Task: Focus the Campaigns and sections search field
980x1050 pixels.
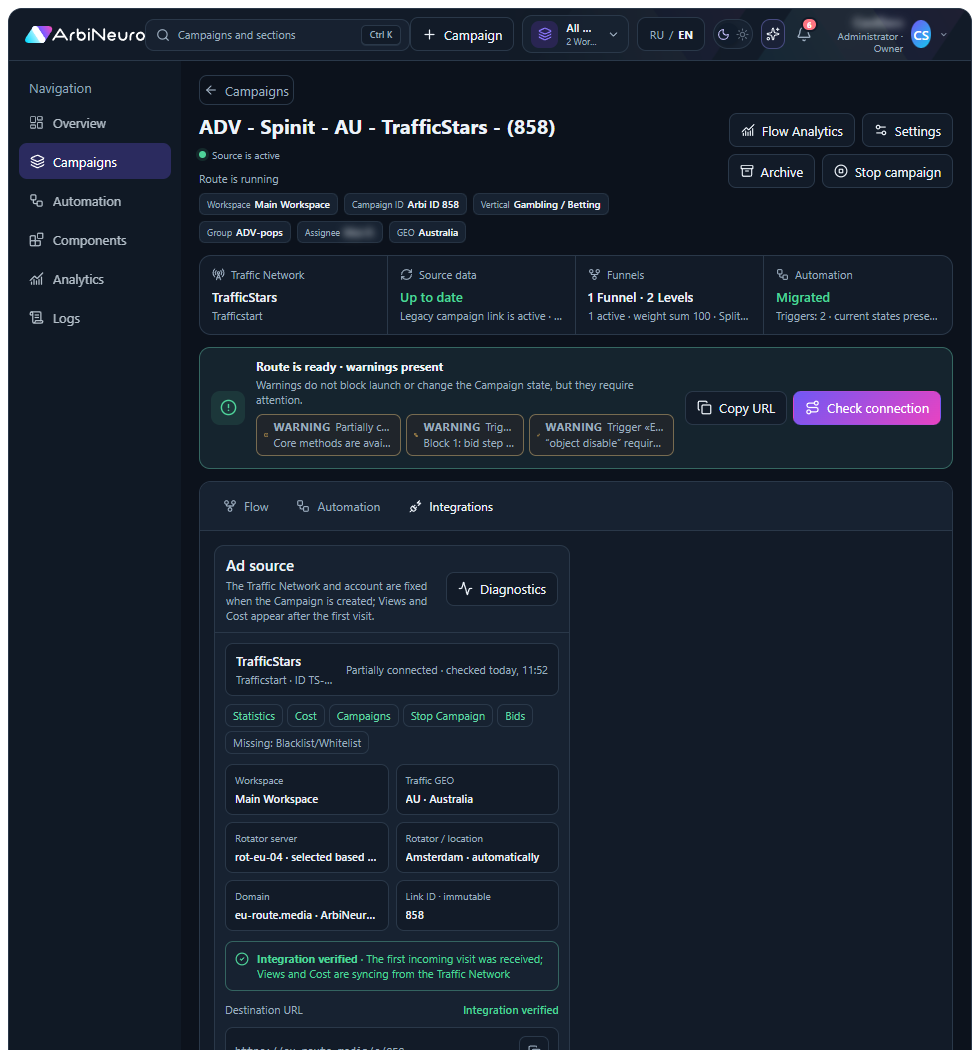Action: click(276, 35)
